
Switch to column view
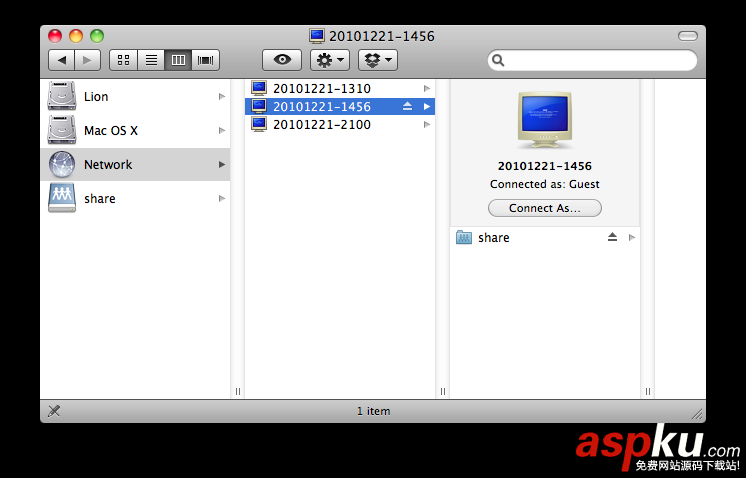[178, 60]
